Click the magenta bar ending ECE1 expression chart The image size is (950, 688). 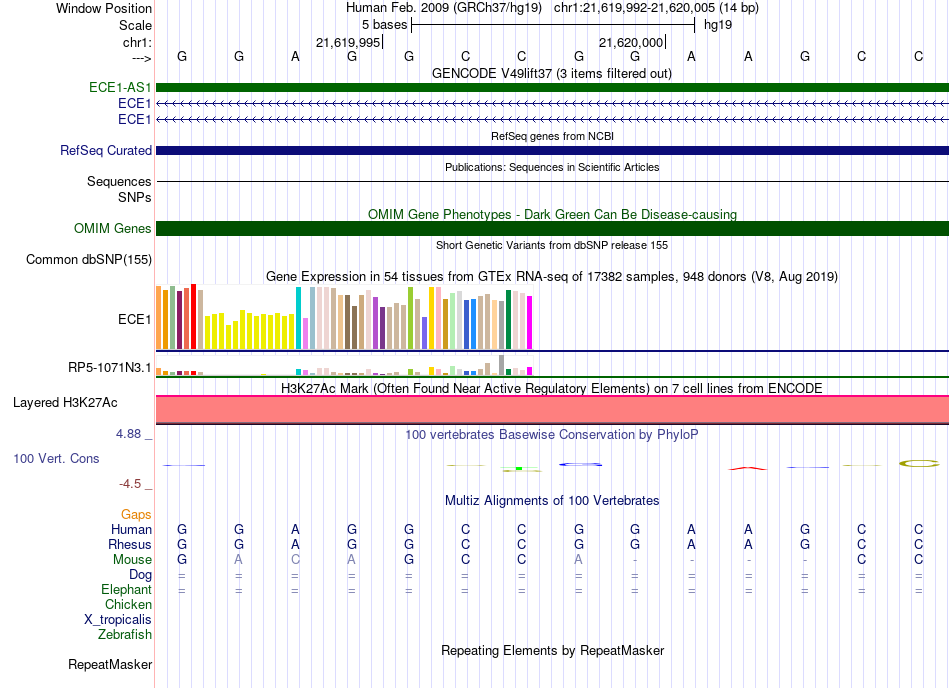click(x=530, y=322)
